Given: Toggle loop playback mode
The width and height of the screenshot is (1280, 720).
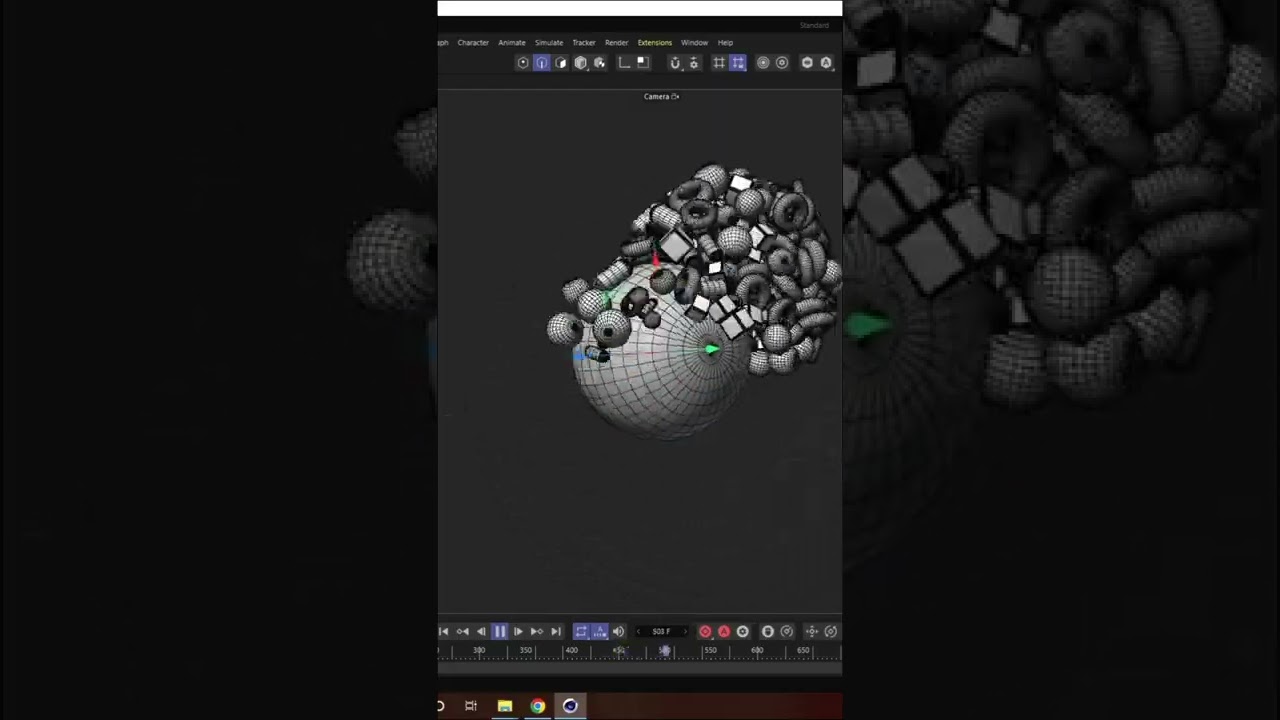Looking at the screenshot, I should pyautogui.click(x=581, y=632).
